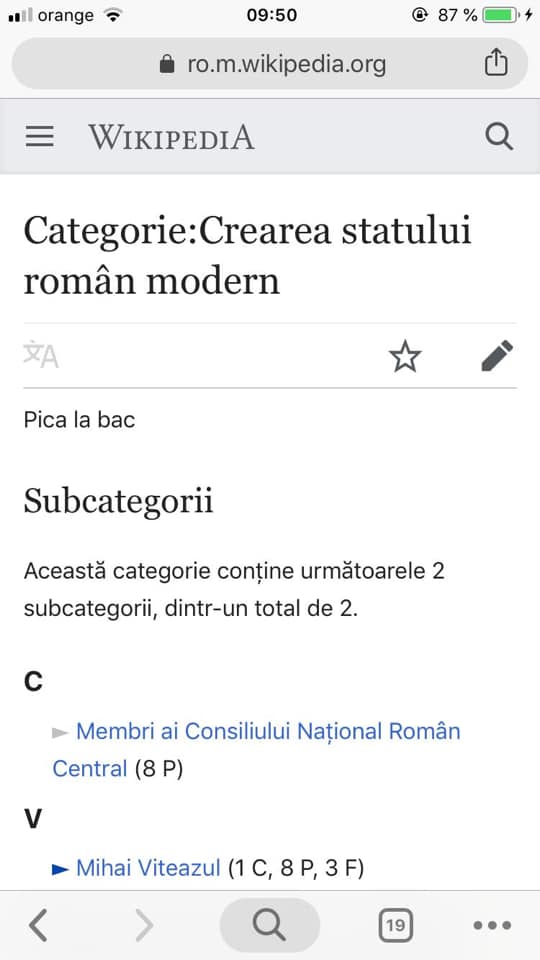This screenshot has height=960, width=540.
Task: Tap the bottom bar search button
Action: tap(269, 925)
